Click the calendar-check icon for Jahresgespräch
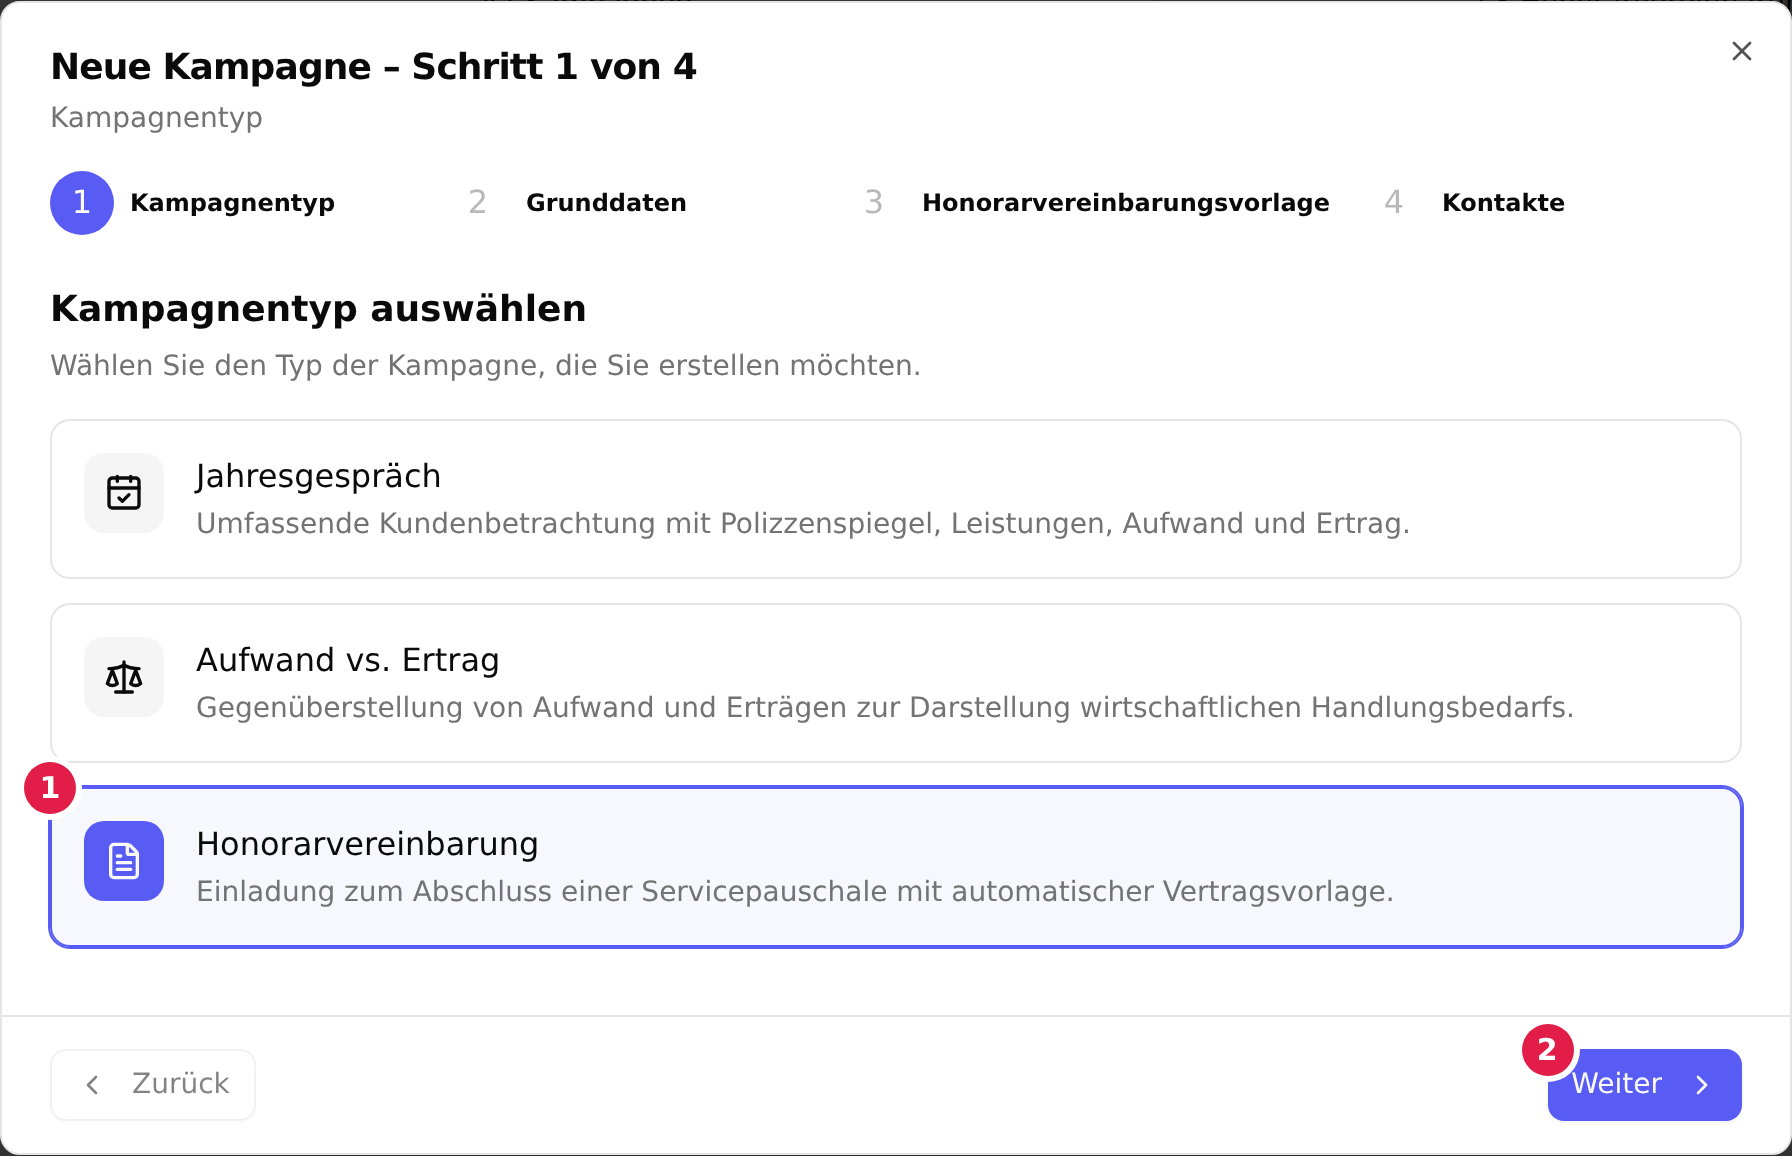Image resolution: width=1792 pixels, height=1156 pixels. (124, 493)
